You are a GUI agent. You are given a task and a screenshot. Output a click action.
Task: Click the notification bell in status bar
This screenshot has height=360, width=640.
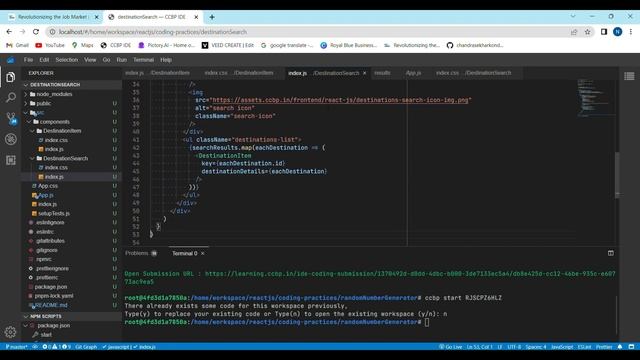pyautogui.click(x=620, y=347)
